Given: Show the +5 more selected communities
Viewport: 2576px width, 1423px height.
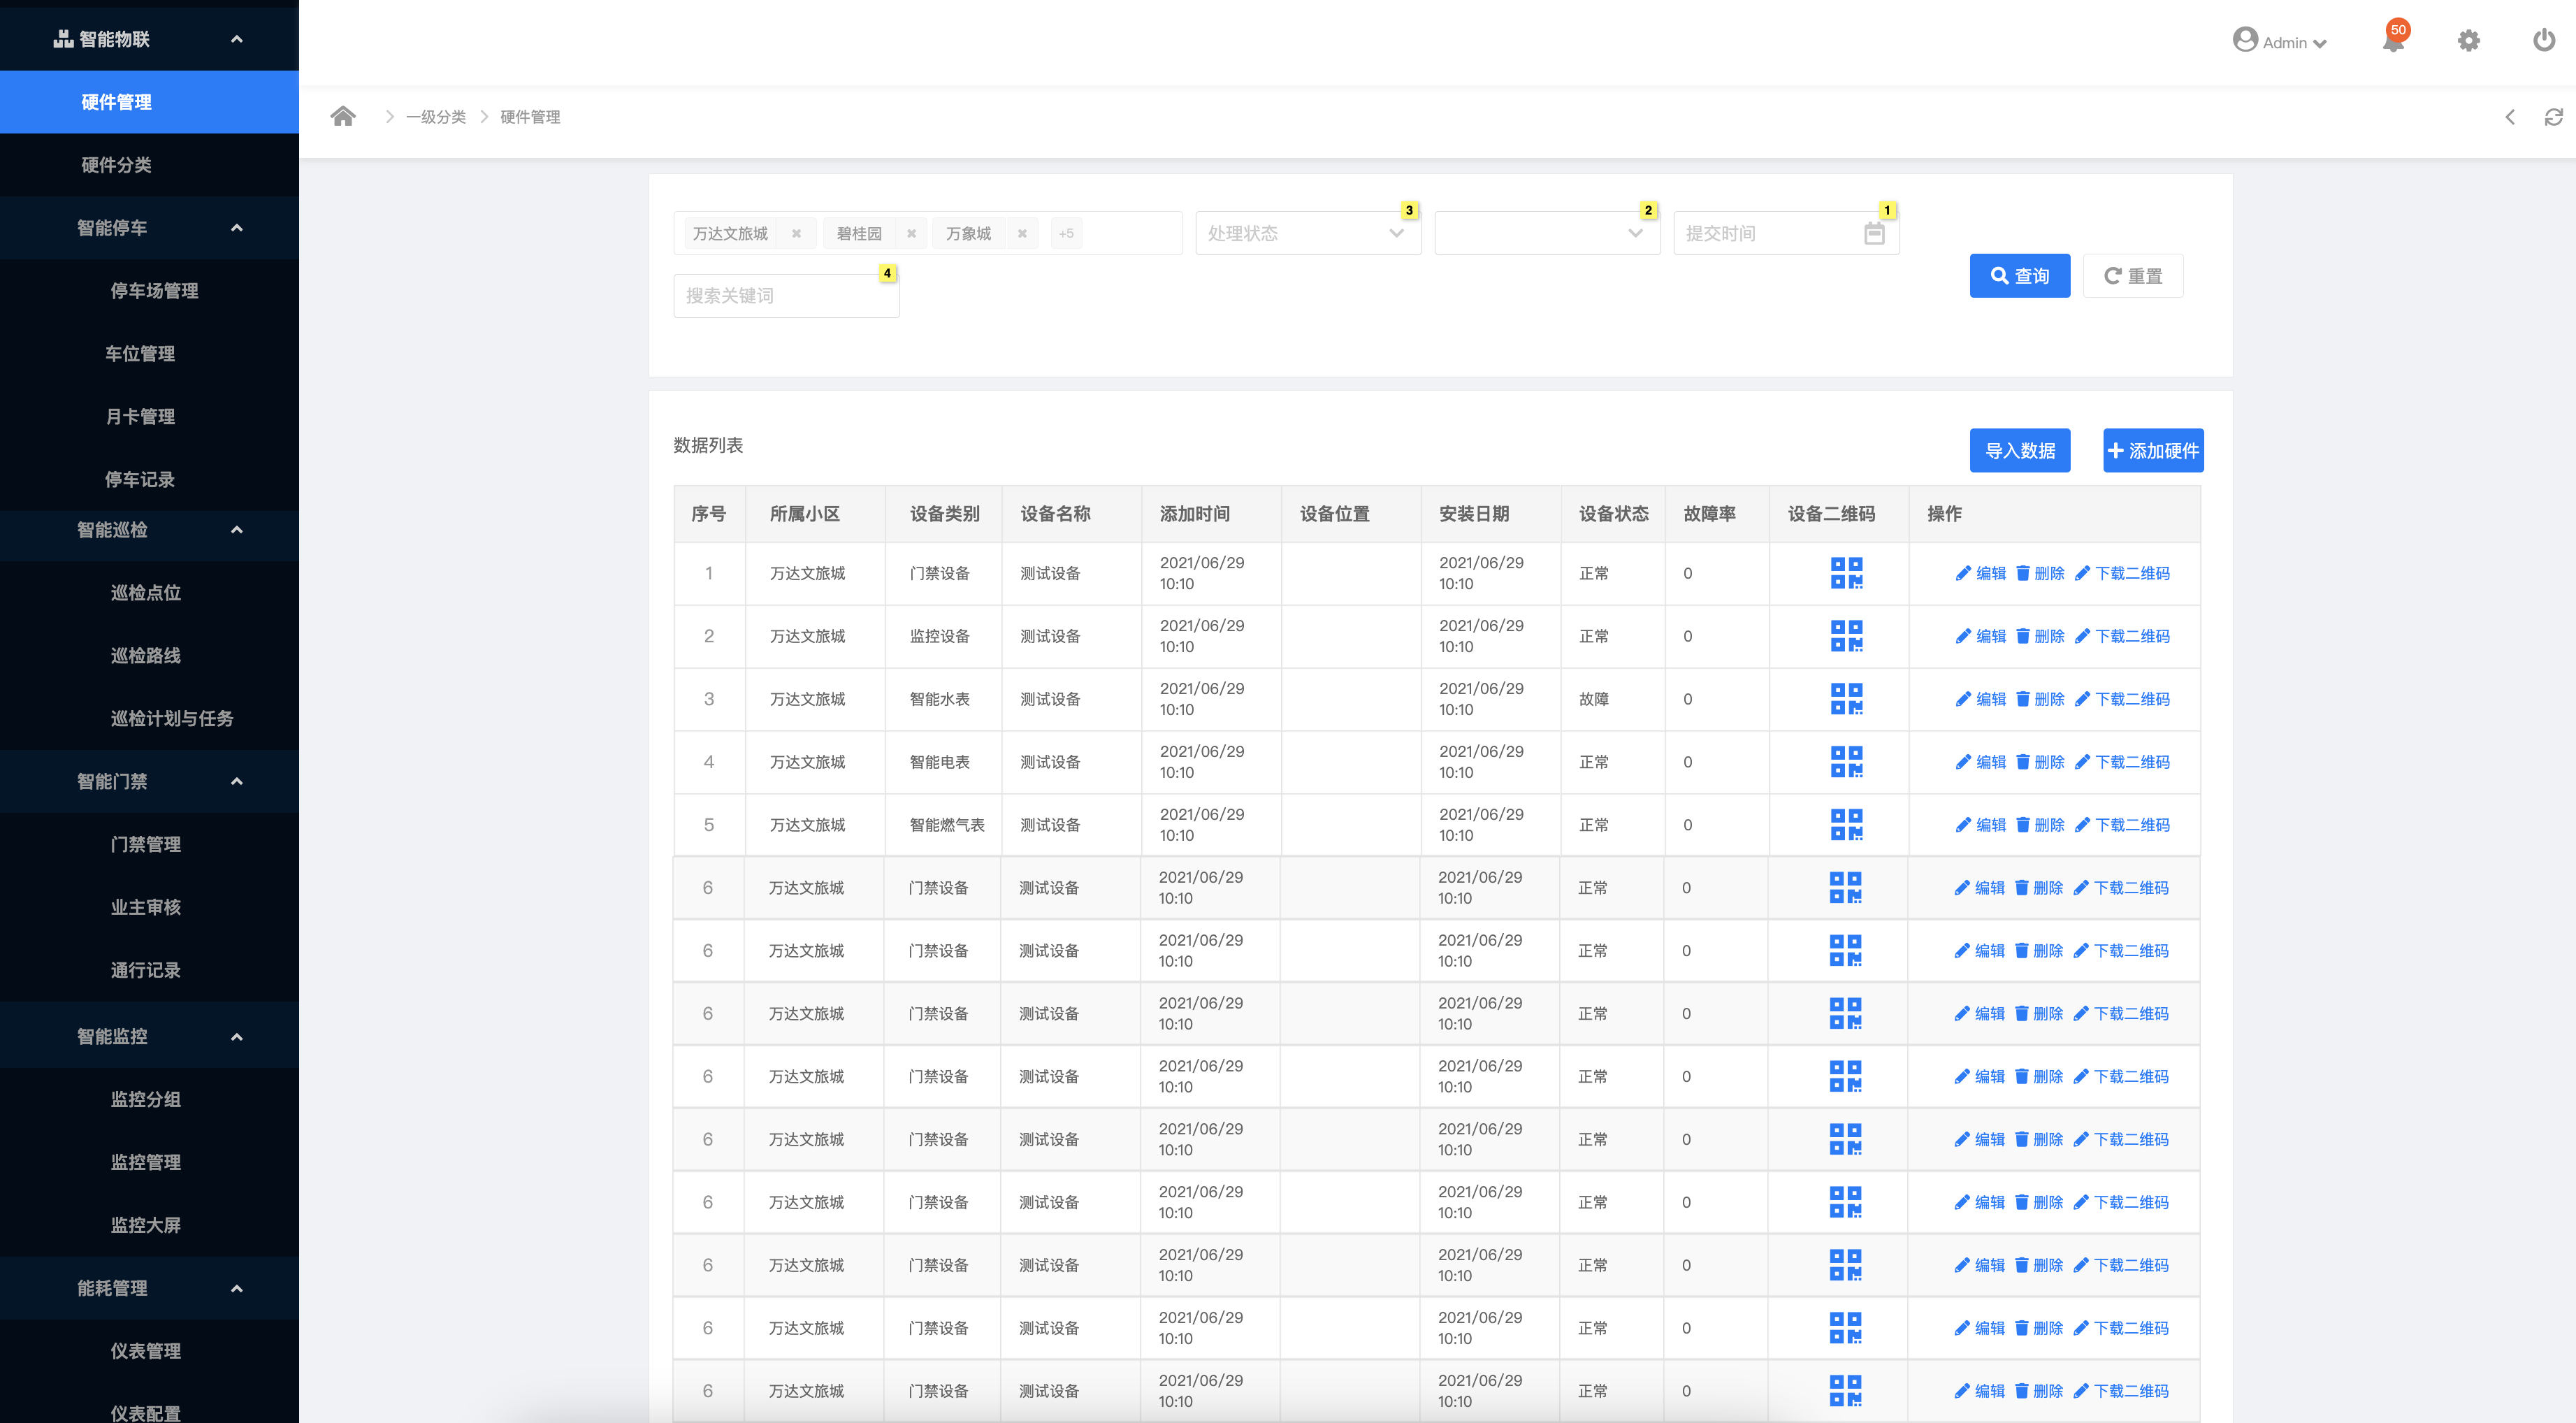Looking at the screenshot, I should 1066,234.
